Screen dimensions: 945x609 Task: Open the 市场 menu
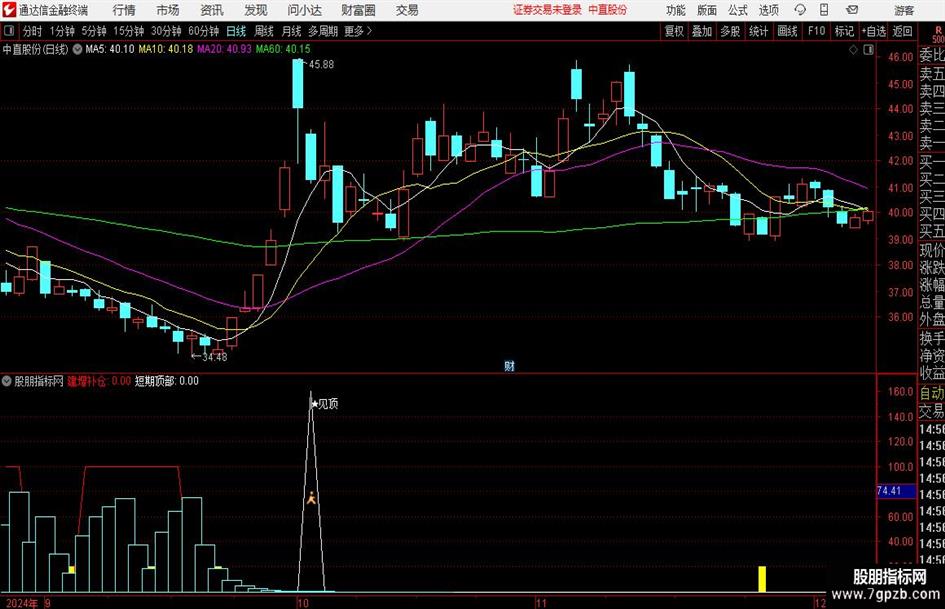click(168, 10)
